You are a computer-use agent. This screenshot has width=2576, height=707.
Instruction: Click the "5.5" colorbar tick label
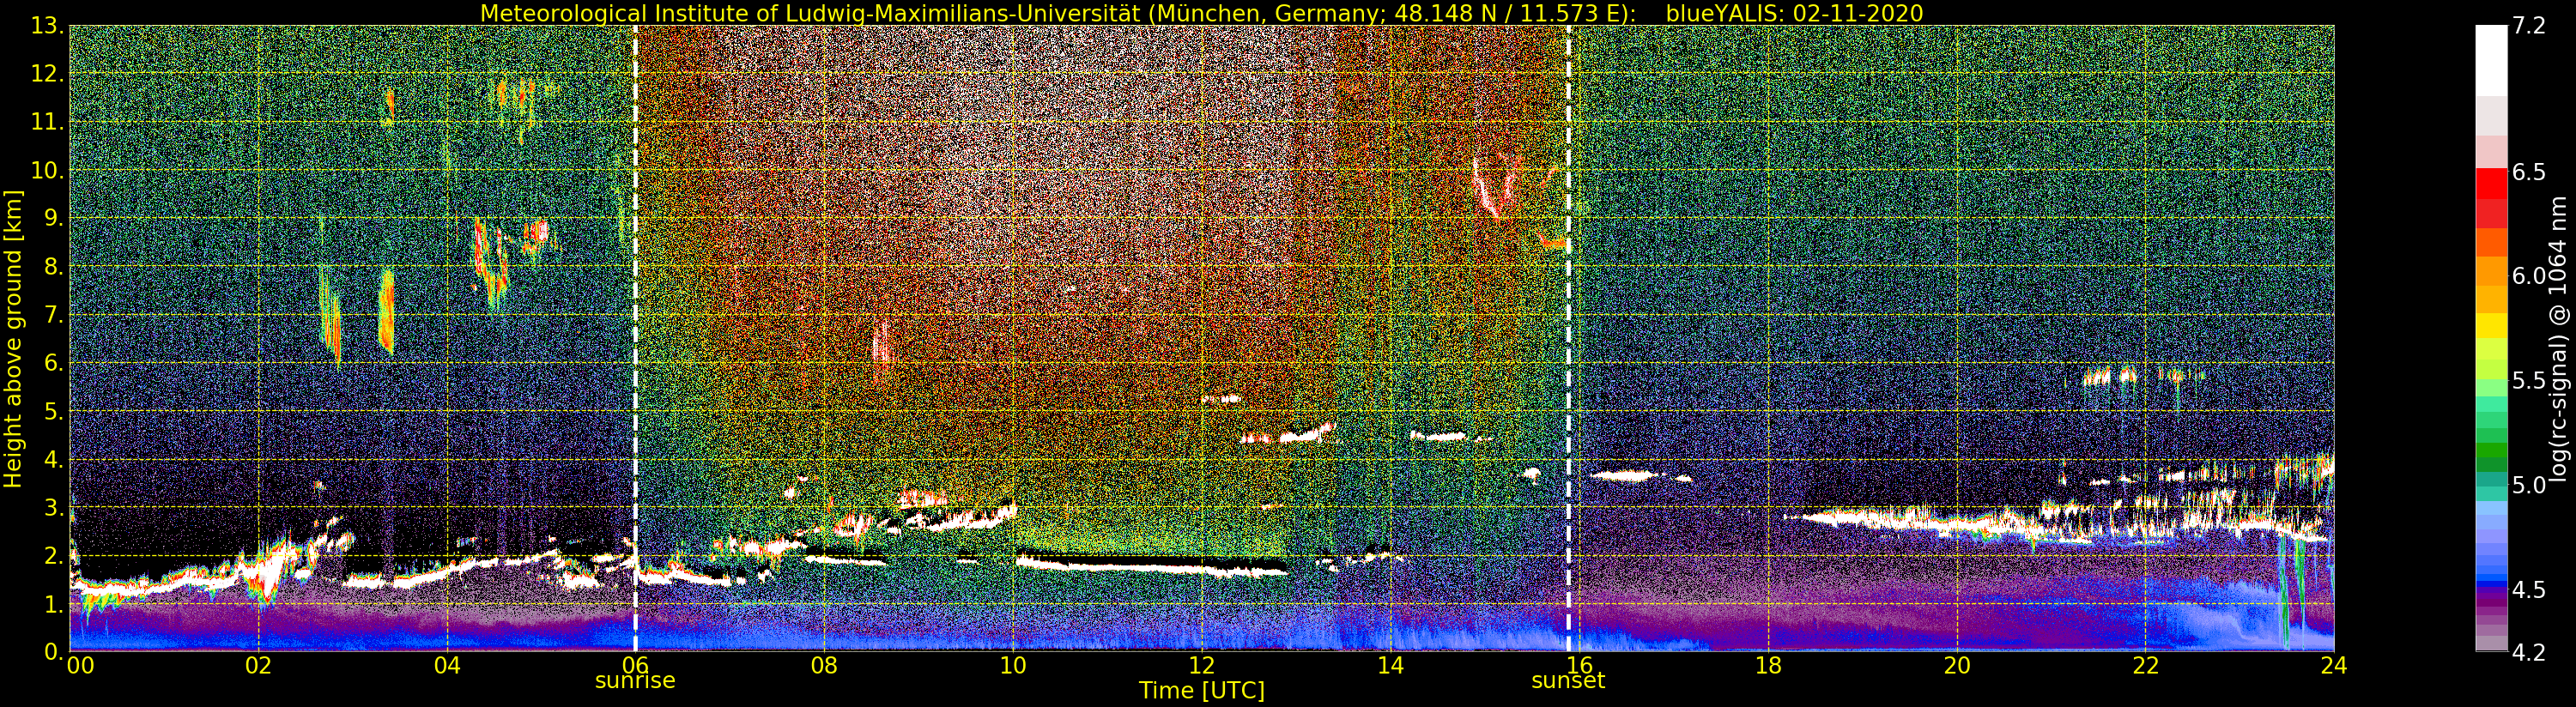tap(2529, 381)
